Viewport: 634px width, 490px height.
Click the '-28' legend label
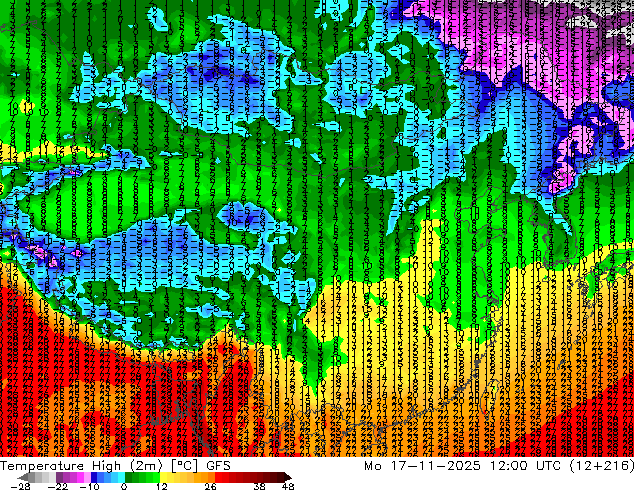click(x=20, y=486)
